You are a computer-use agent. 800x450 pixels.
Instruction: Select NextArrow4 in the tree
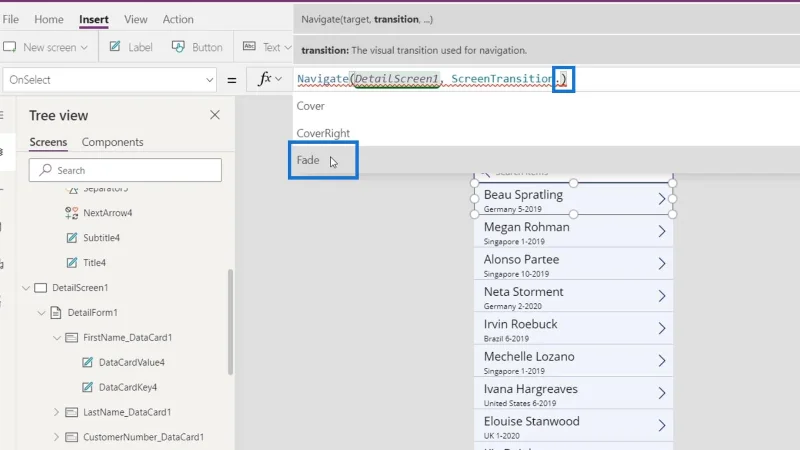pyautogui.click(x=108, y=213)
